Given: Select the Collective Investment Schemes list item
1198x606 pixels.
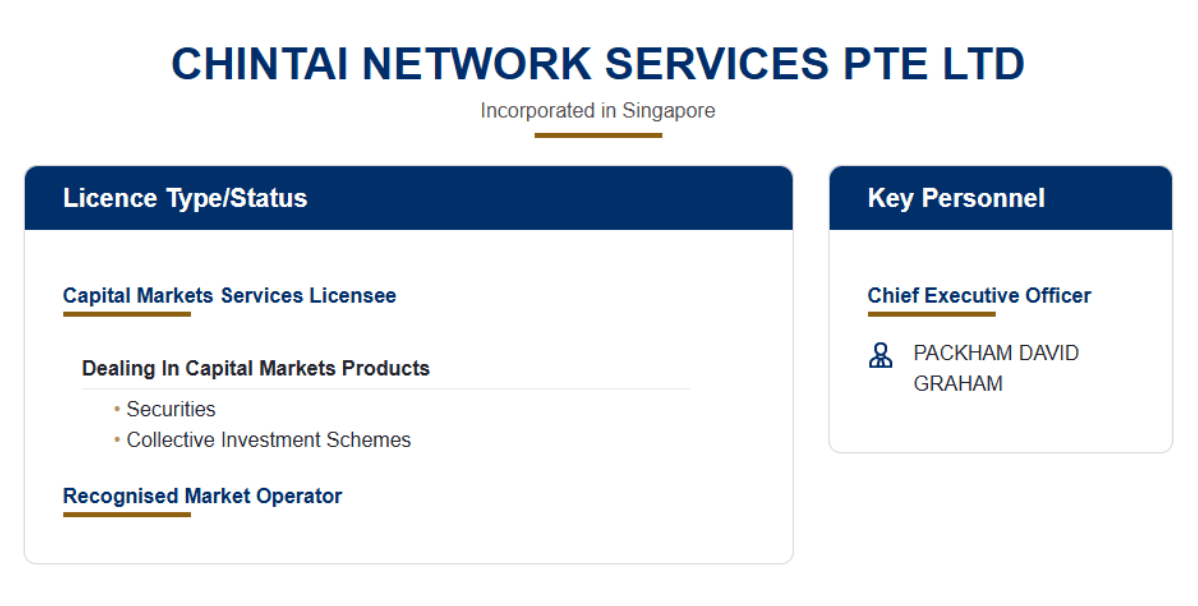Looking at the screenshot, I should (x=268, y=440).
